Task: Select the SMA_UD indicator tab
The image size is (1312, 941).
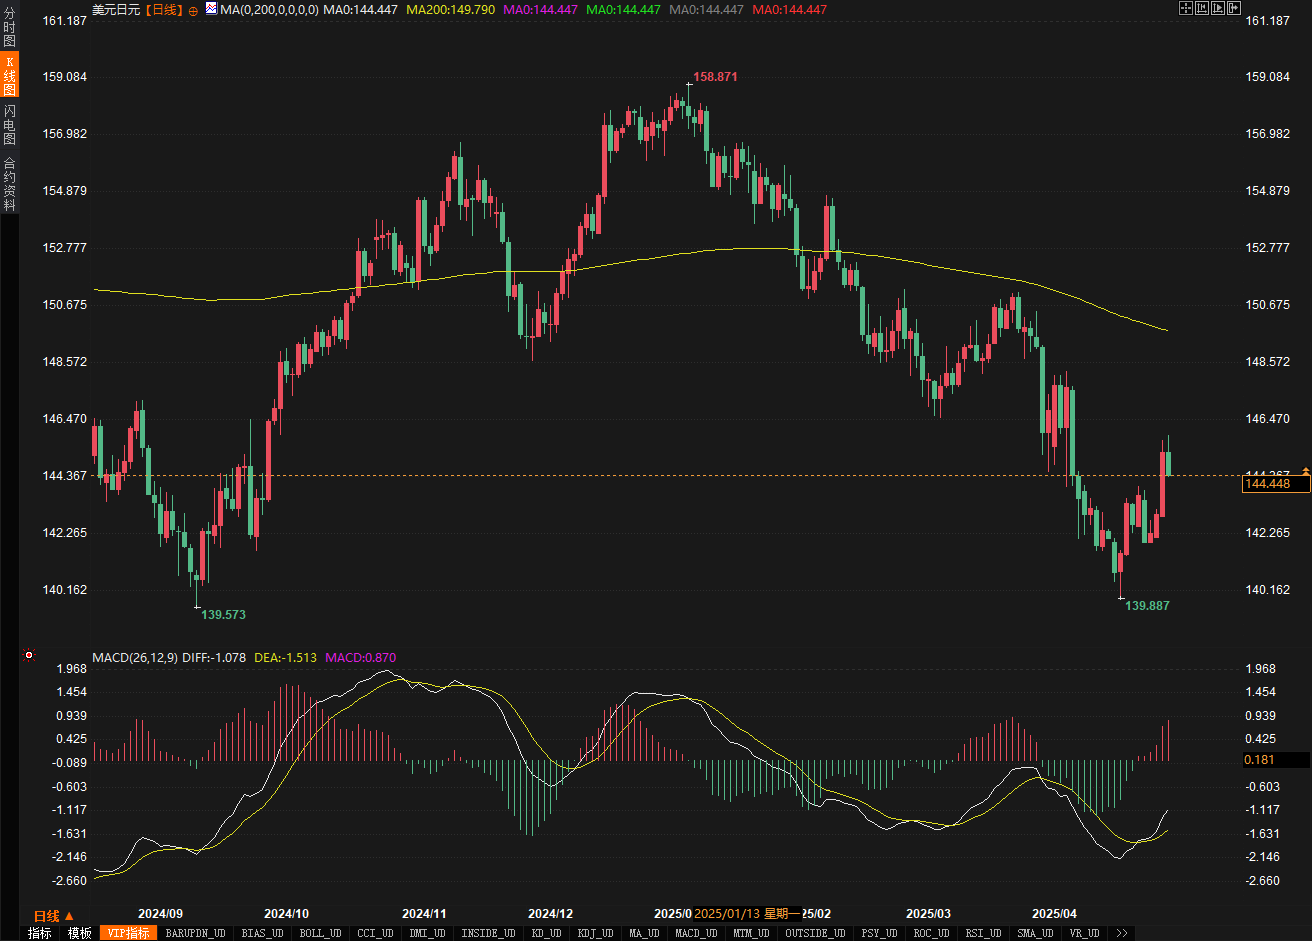Action: coord(1035,933)
